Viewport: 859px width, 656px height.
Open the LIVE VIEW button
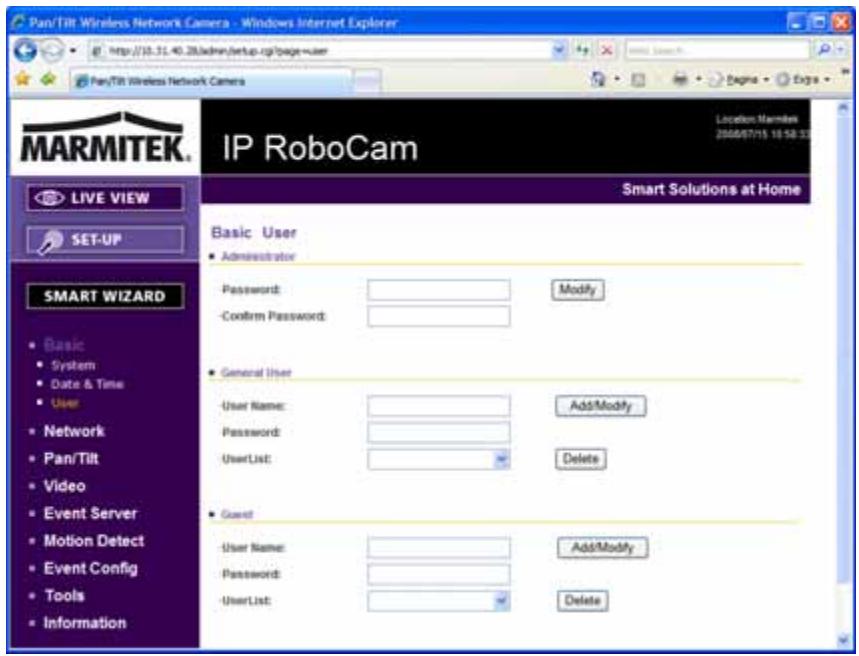105,198
